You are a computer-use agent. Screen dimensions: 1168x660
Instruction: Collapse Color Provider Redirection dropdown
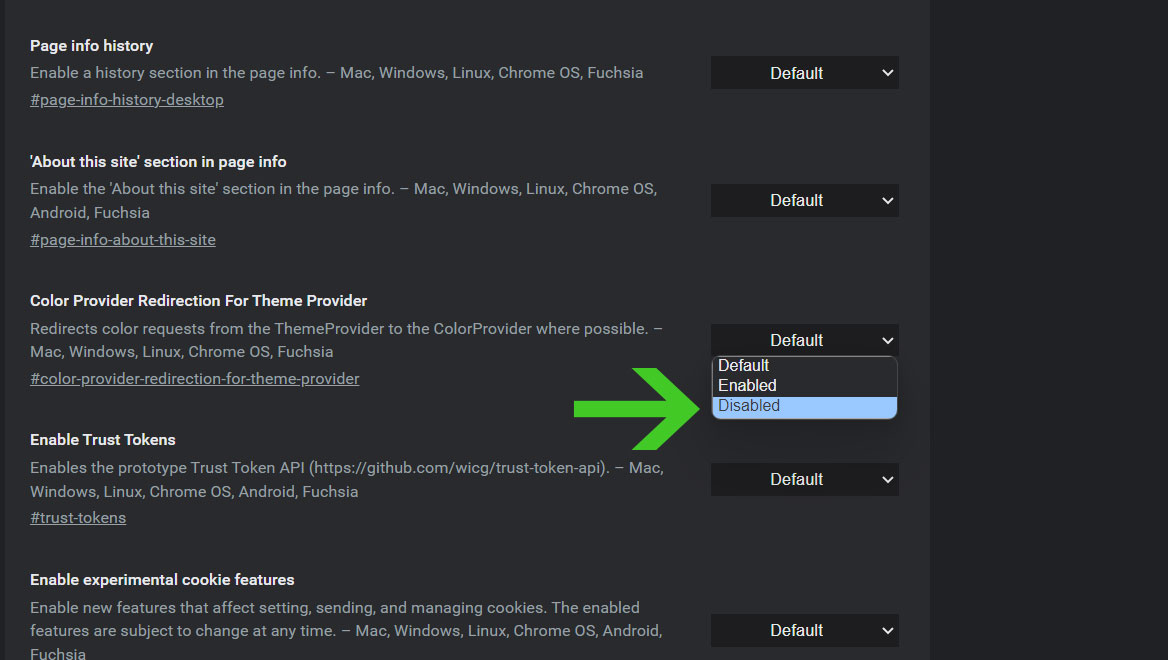[x=804, y=340]
